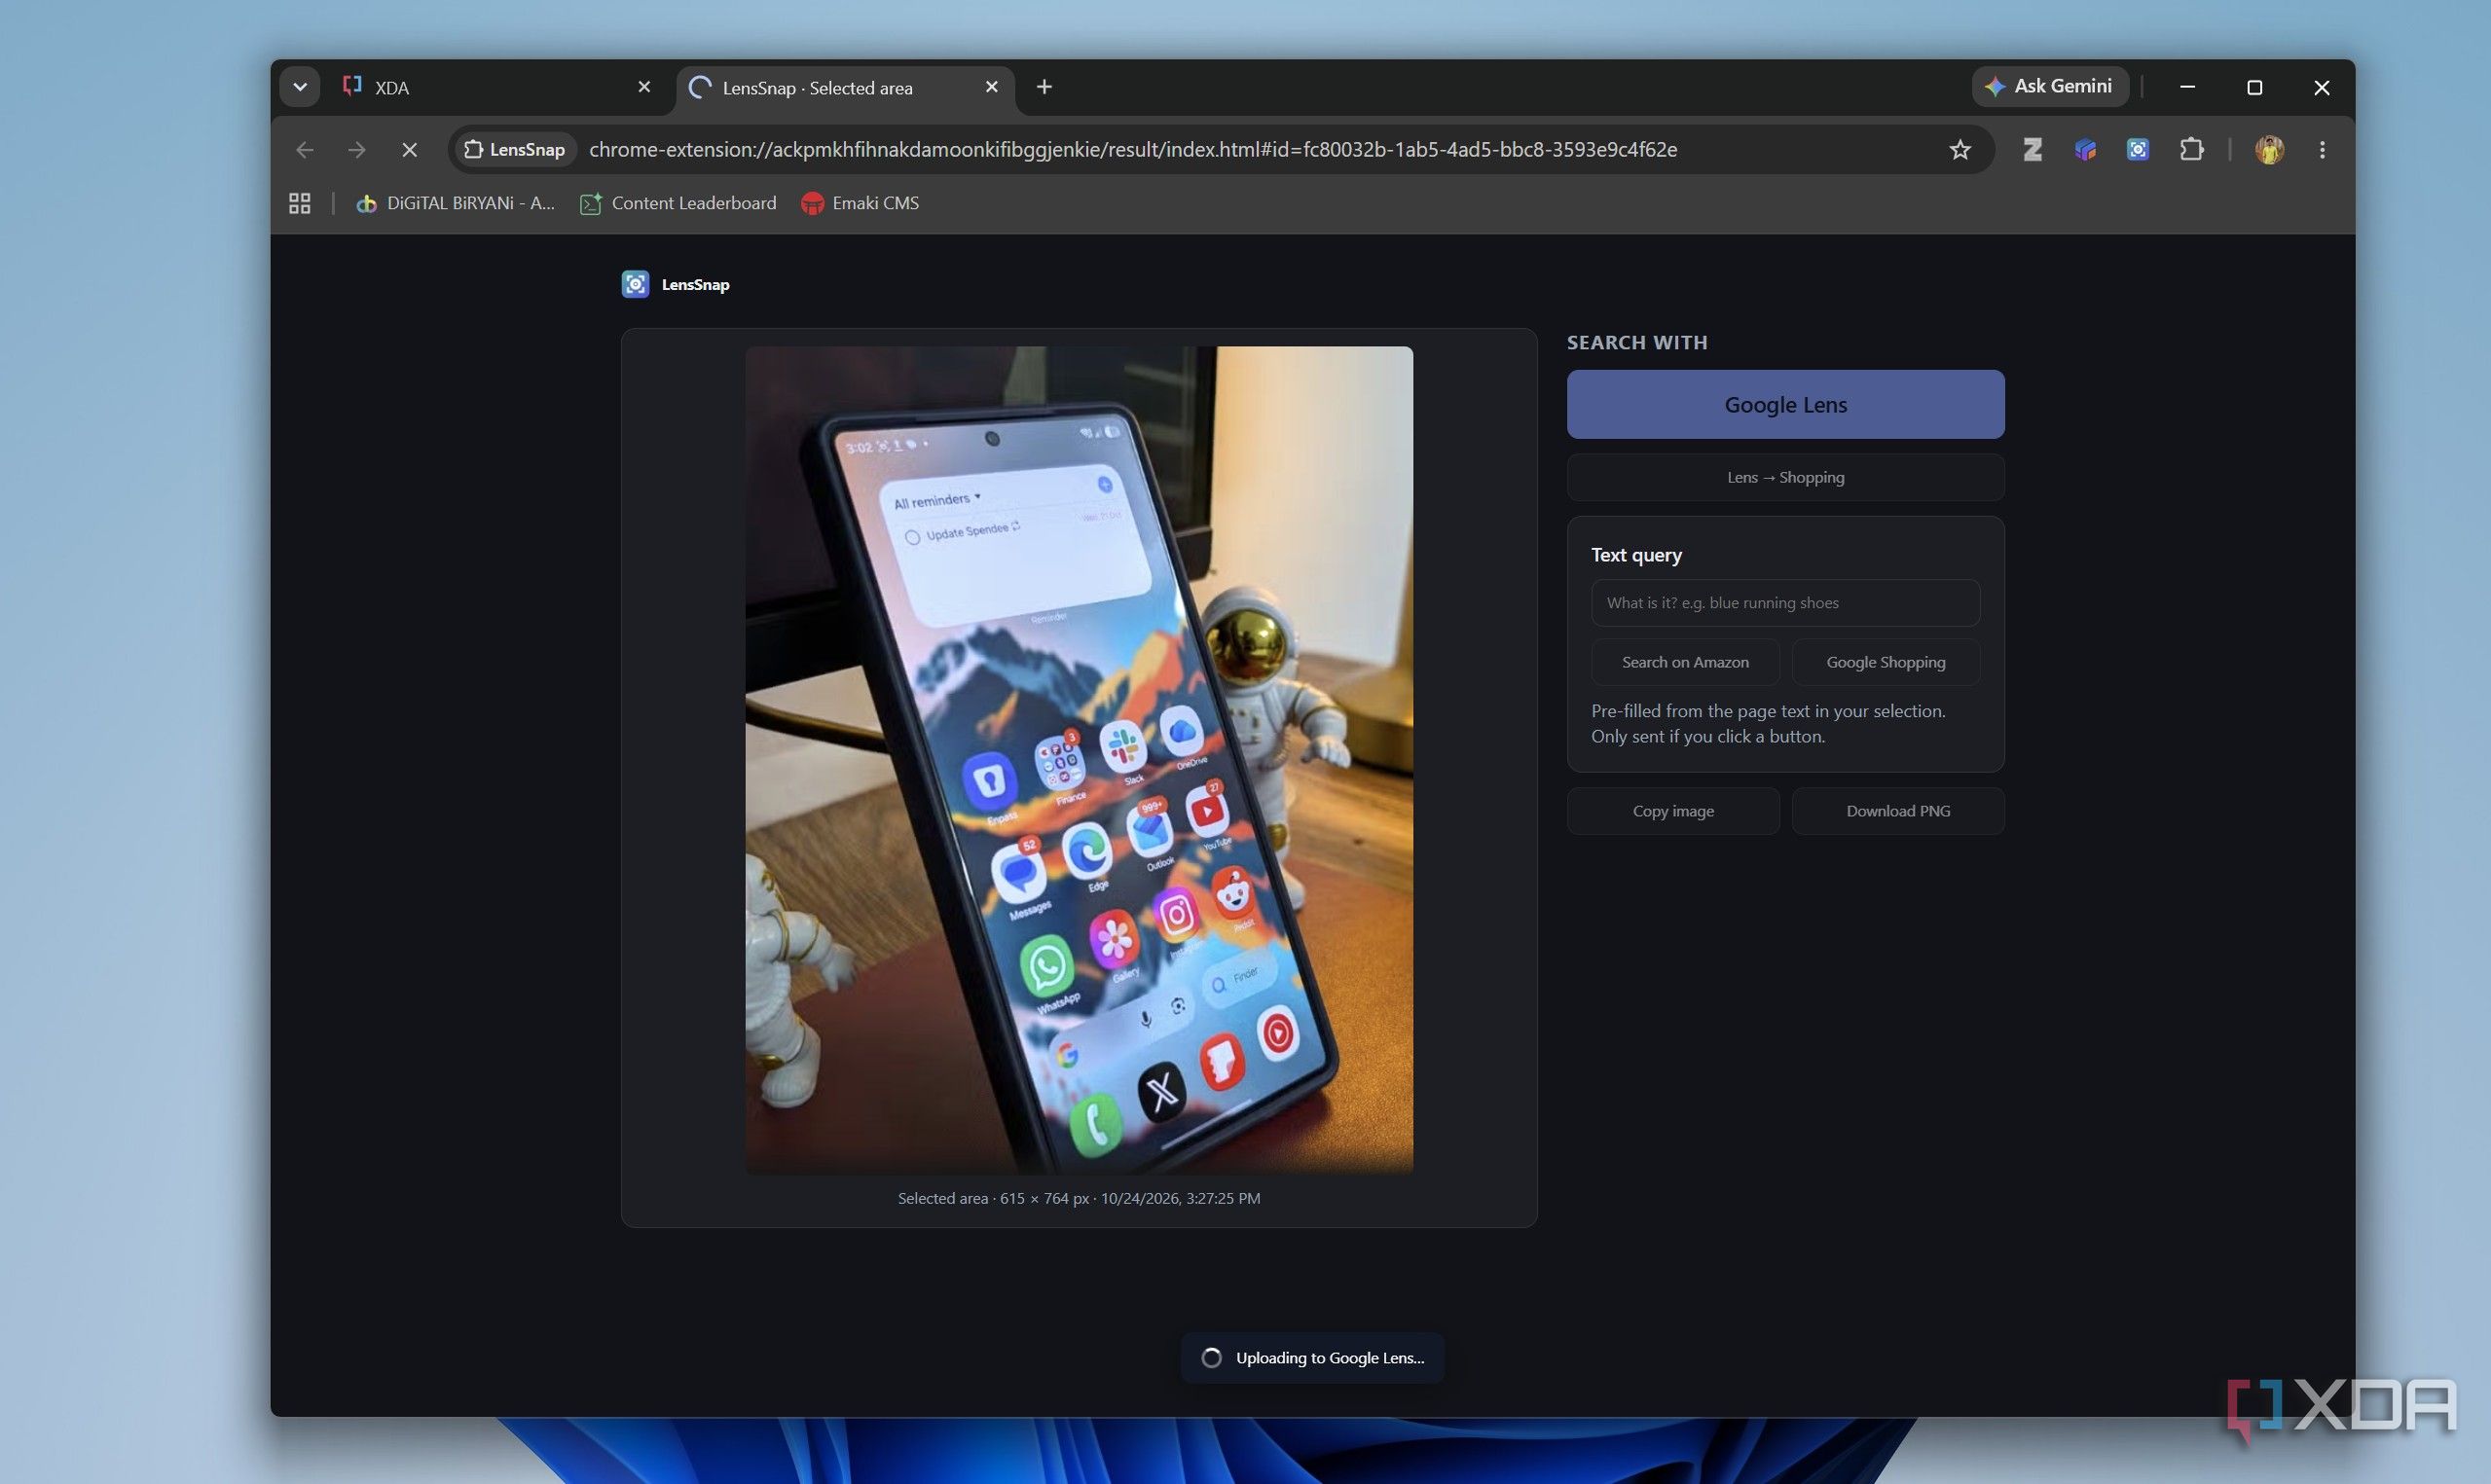Open the Content Leaderboard bookmark
2491x1484 pixels.
(x=678, y=203)
